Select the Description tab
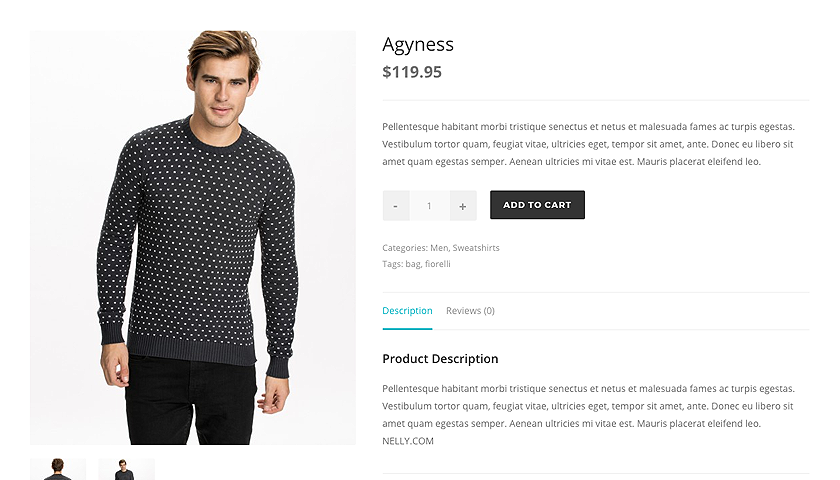The width and height of the screenshot is (840, 480). point(407,311)
